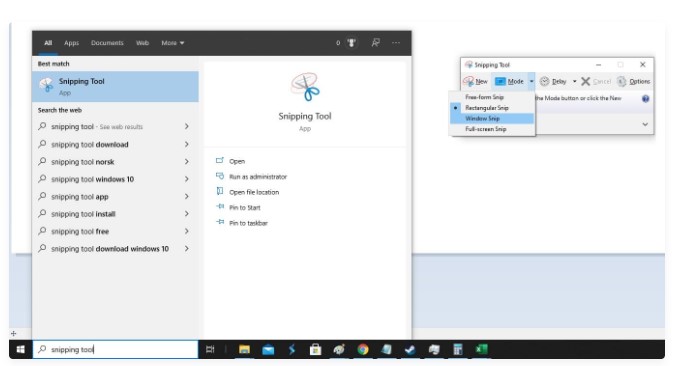
Task: Select Rectangular Snip mode
Action: pos(492,107)
